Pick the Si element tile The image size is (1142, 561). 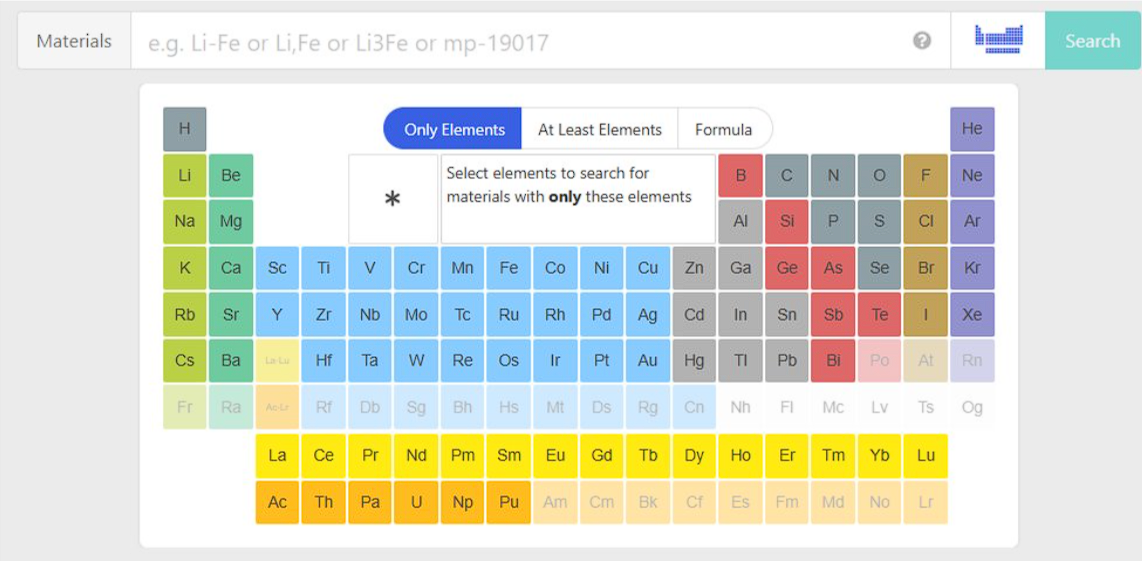(787, 222)
